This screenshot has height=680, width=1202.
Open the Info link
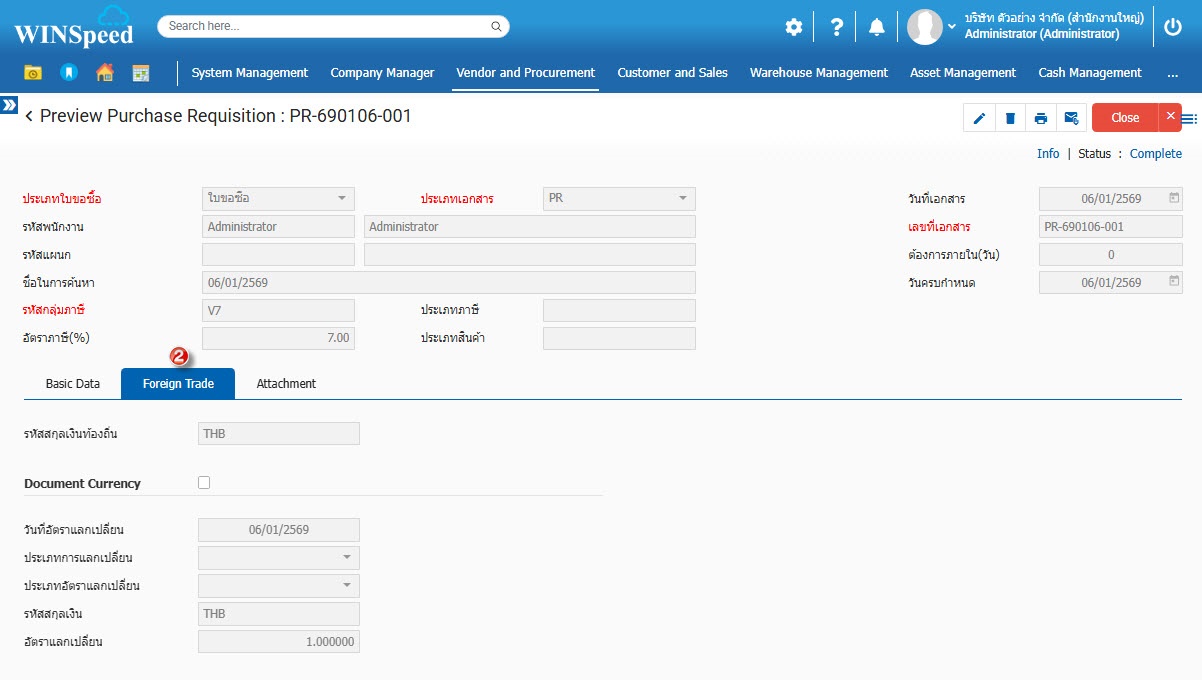[x=1047, y=154]
